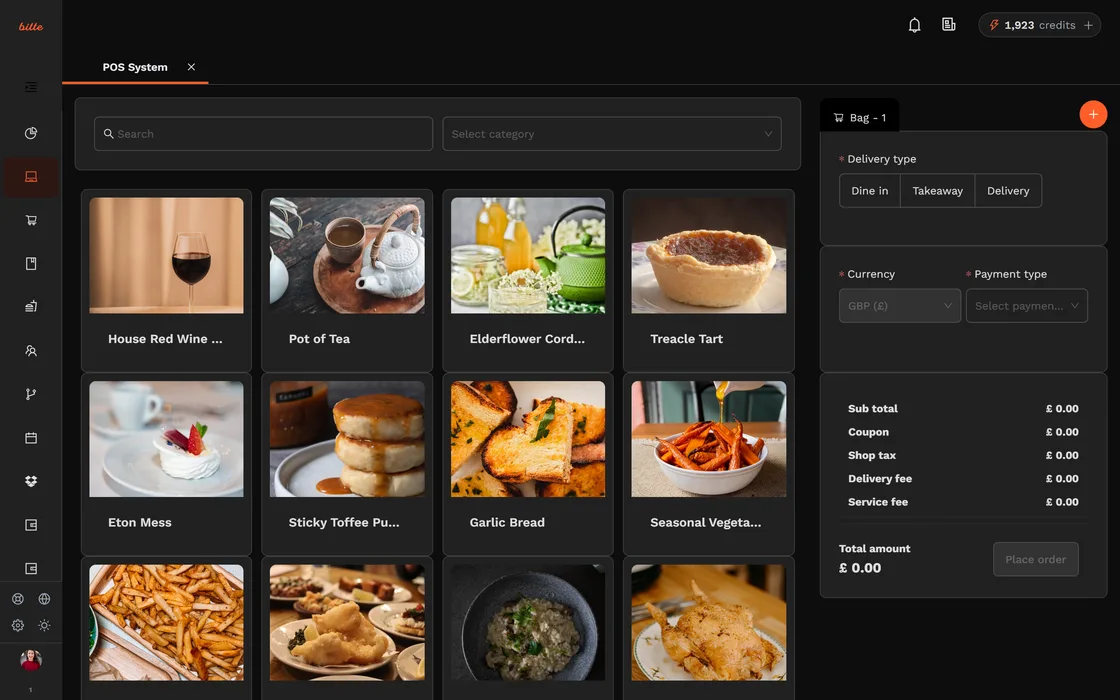Toggle light mode via sun icon
This screenshot has width=1120, height=700.
pos(44,625)
